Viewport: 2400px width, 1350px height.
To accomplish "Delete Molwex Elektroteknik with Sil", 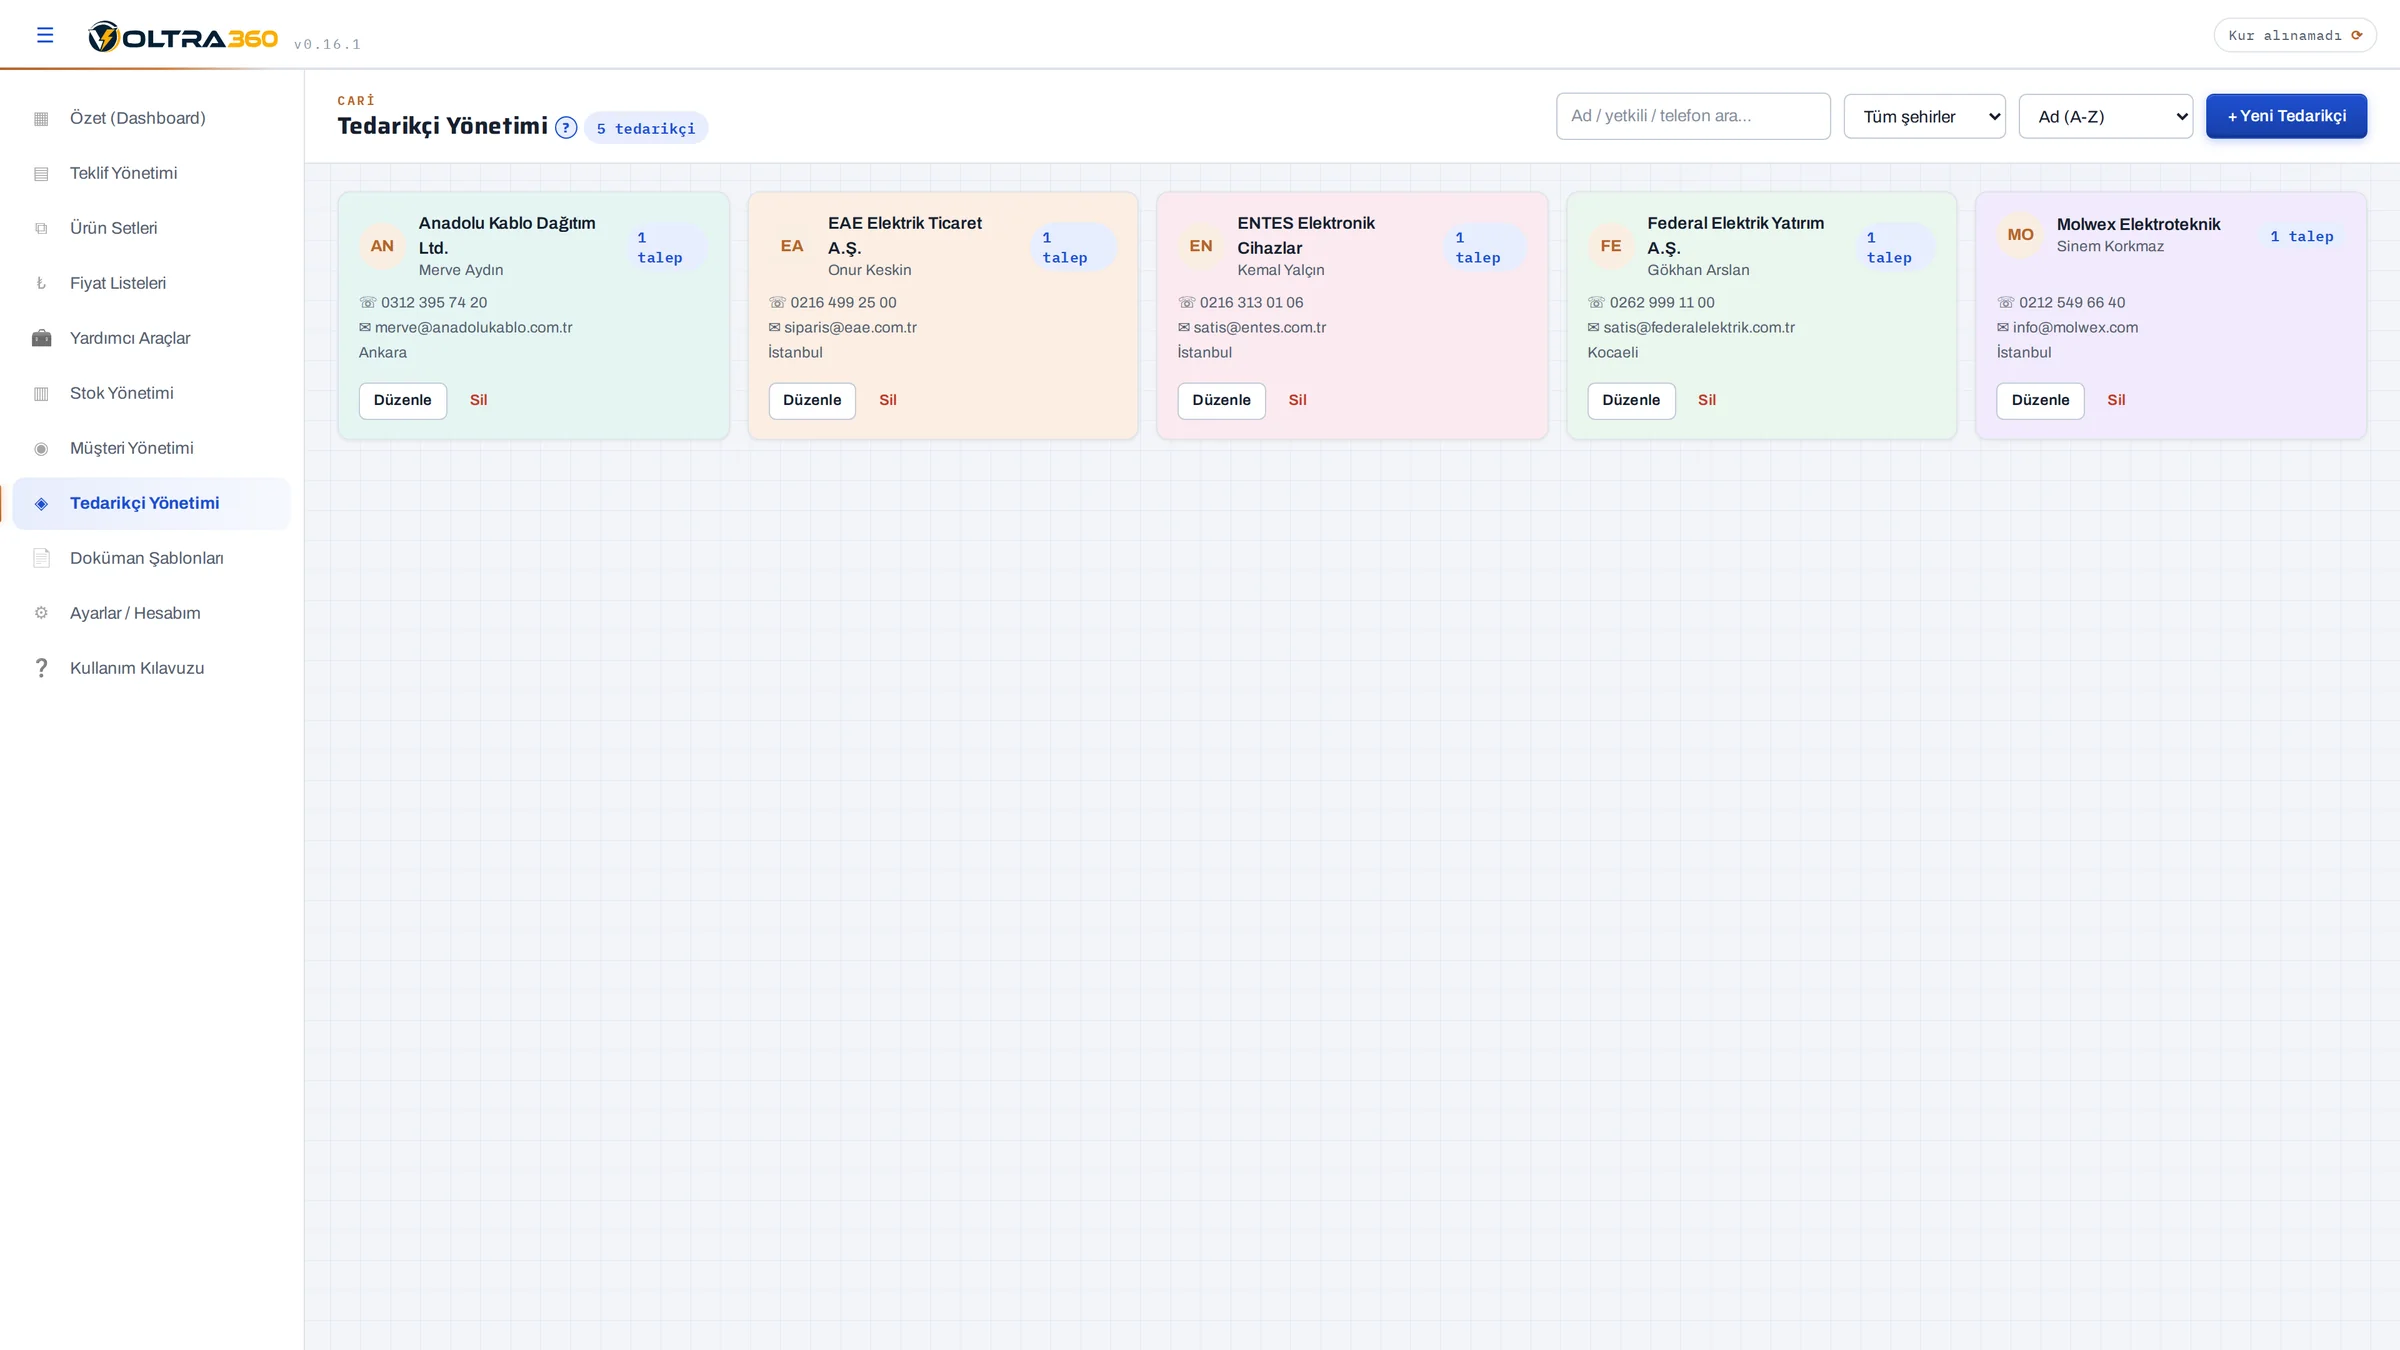I will (x=2116, y=400).
